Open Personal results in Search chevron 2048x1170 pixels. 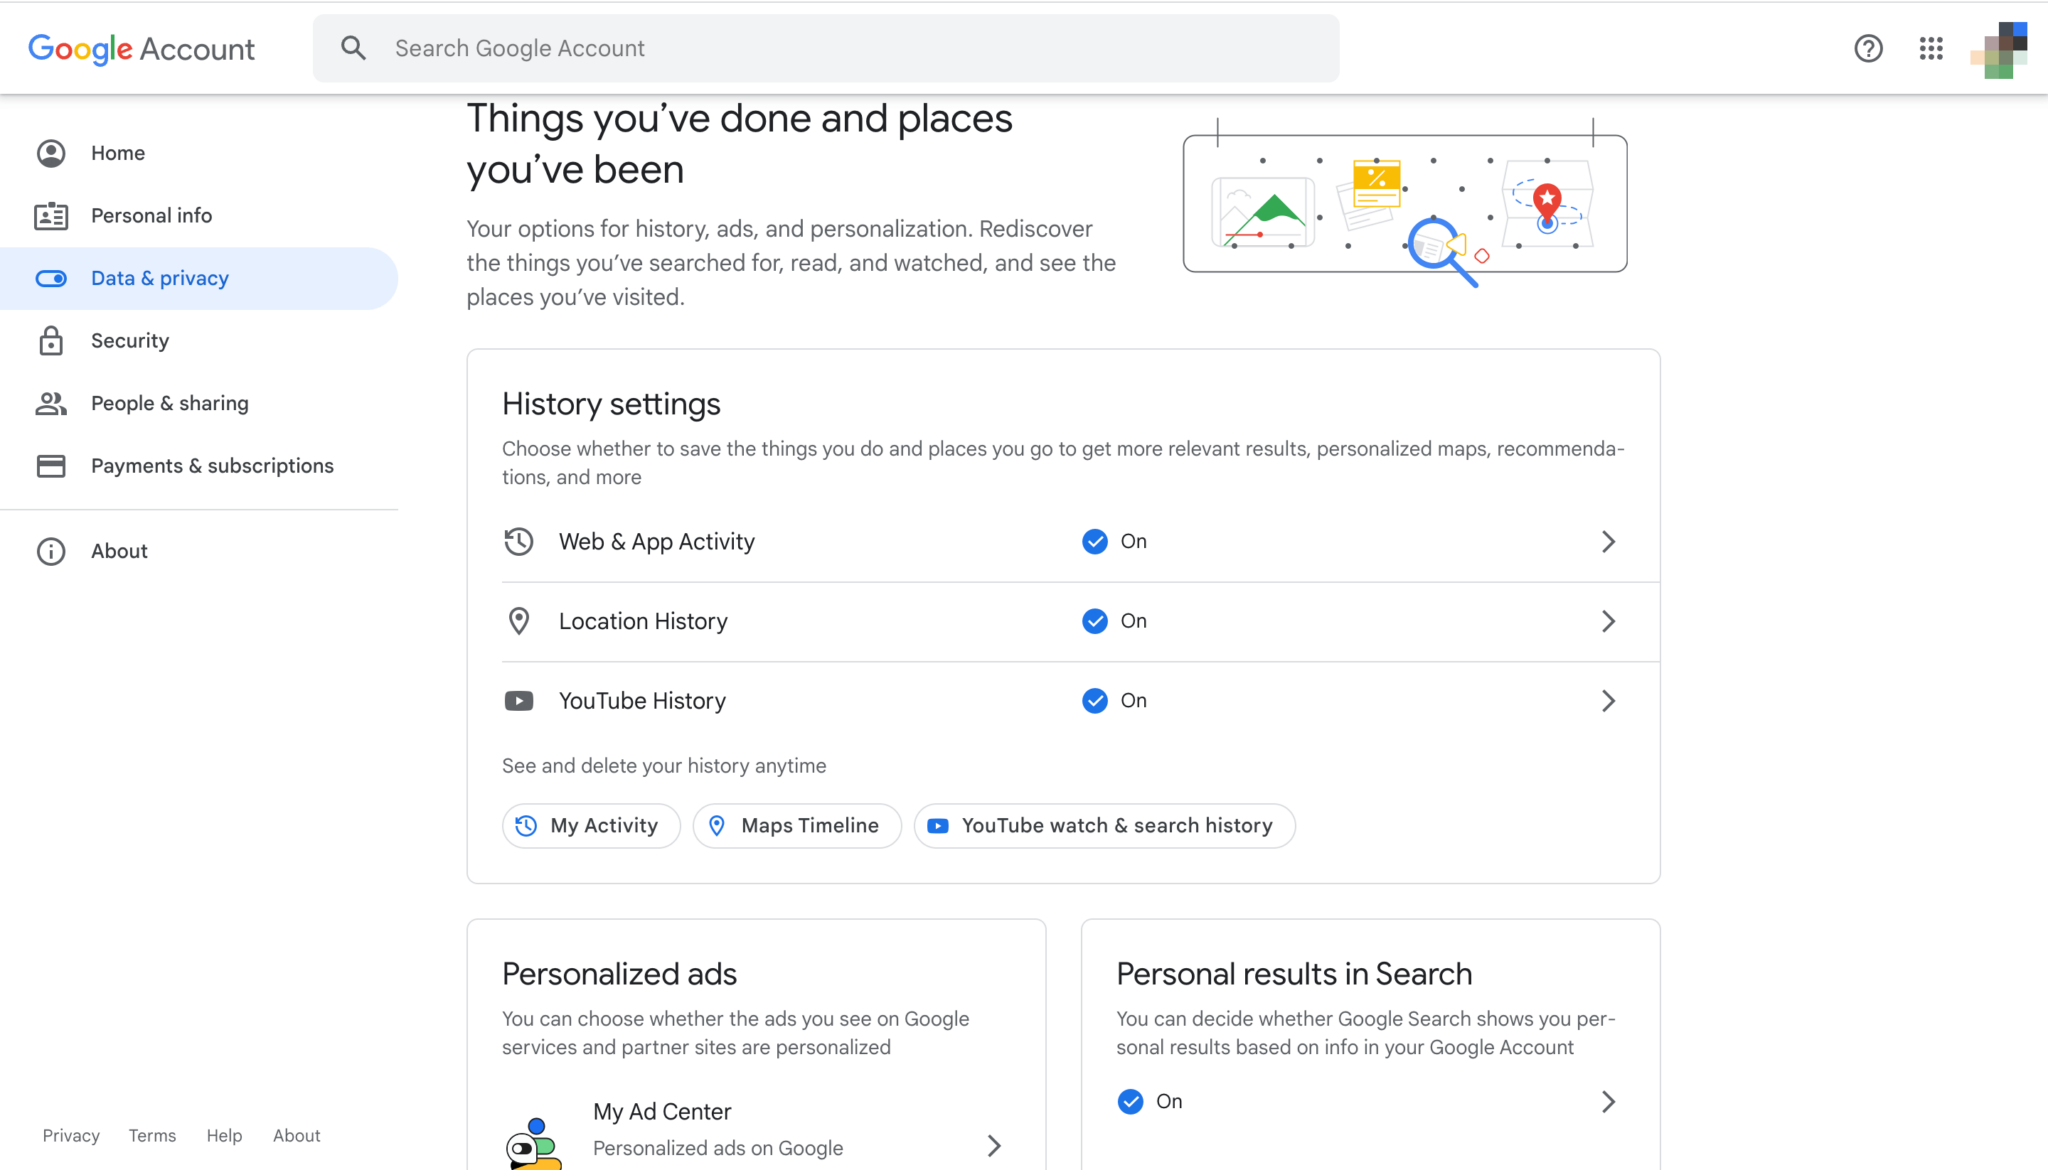(1608, 1102)
